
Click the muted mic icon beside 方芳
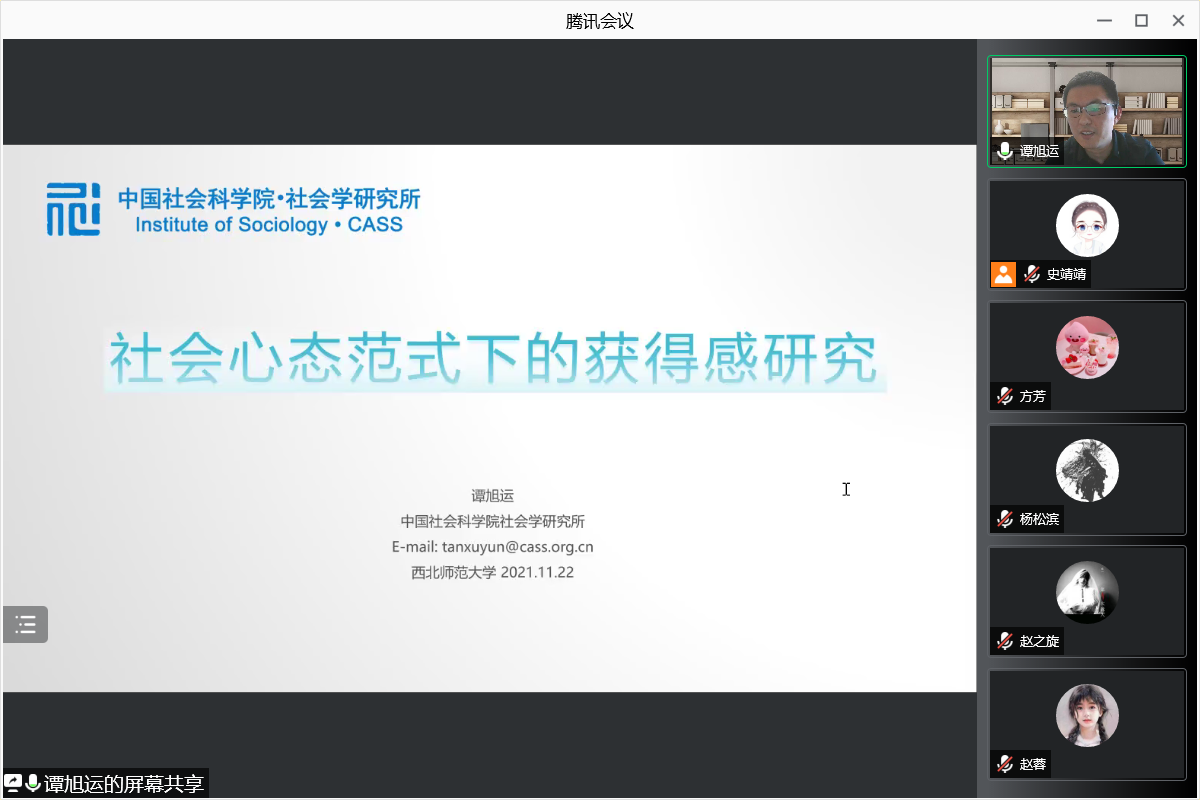(x=1005, y=397)
